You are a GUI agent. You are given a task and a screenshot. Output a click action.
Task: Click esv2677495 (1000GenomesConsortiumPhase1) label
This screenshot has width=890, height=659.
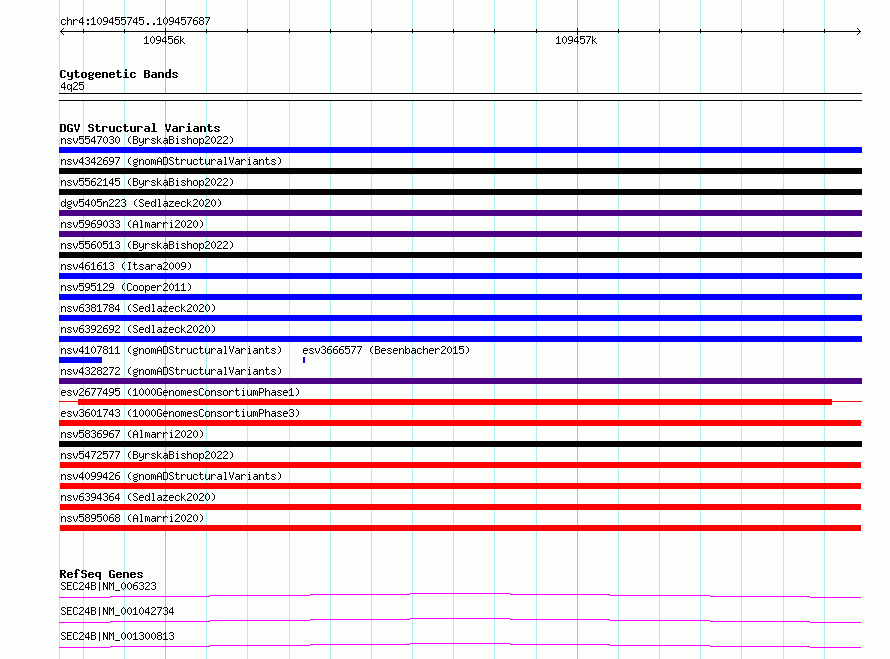pyautogui.click(x=180, y=392)
